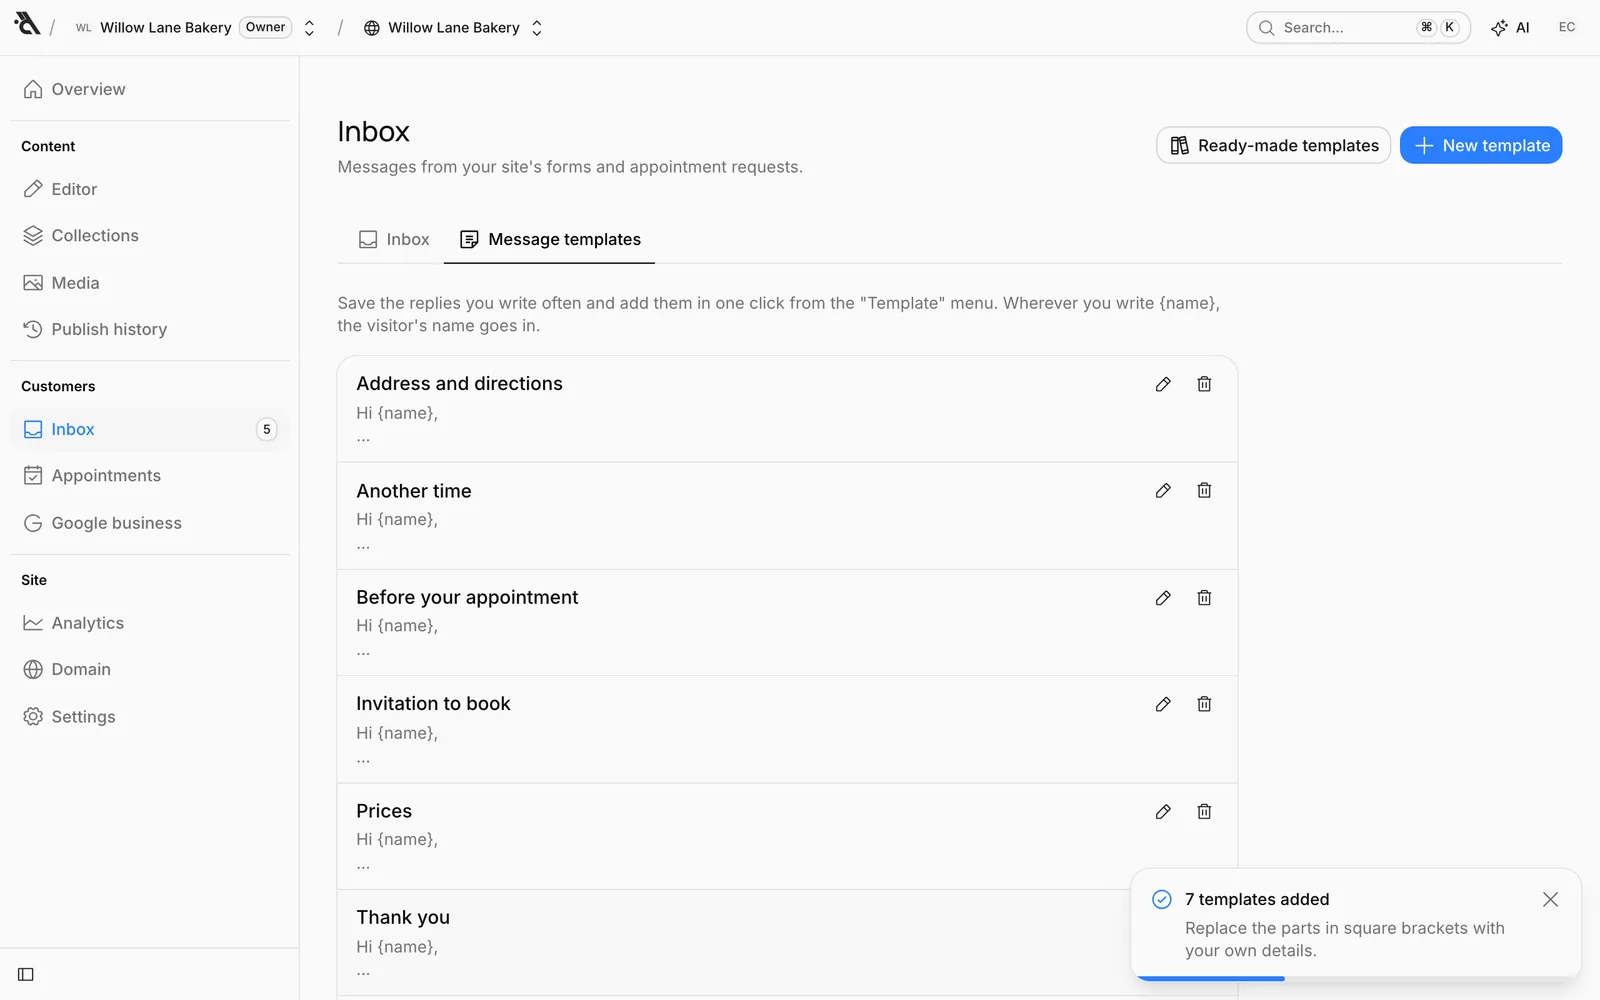The width and height of the screenshot is (1600, 1000).
Task: Click the Prices template title
Action: tap(384, 811)
